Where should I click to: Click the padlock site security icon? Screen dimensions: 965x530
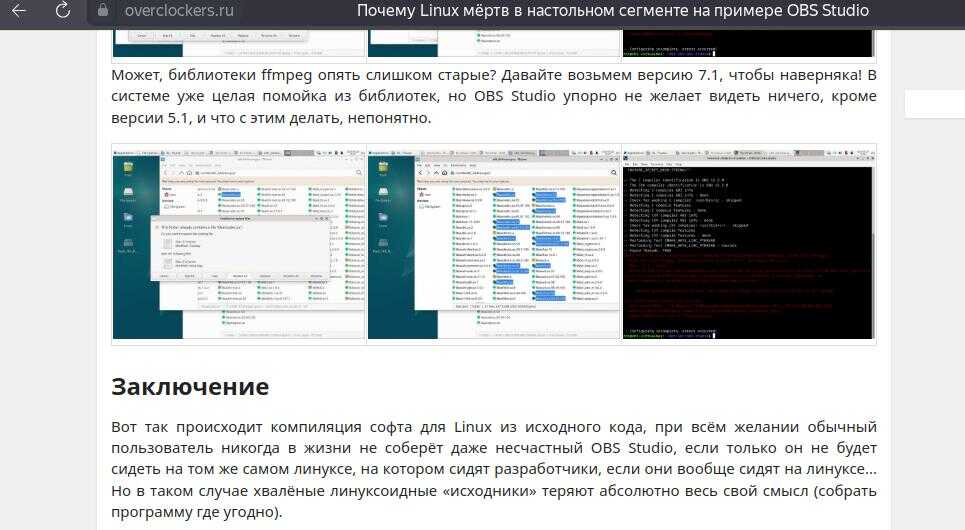click(103, 10)
